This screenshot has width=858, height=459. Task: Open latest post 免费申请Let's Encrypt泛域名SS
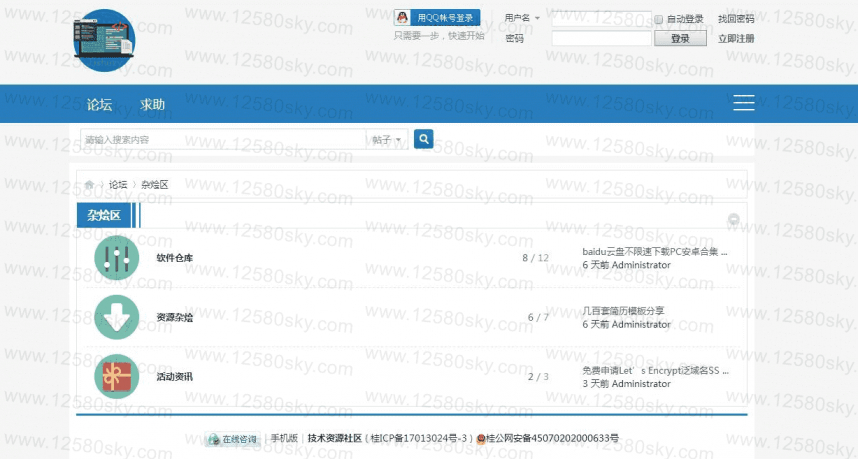pyautogui.click(x=655, y=370)
